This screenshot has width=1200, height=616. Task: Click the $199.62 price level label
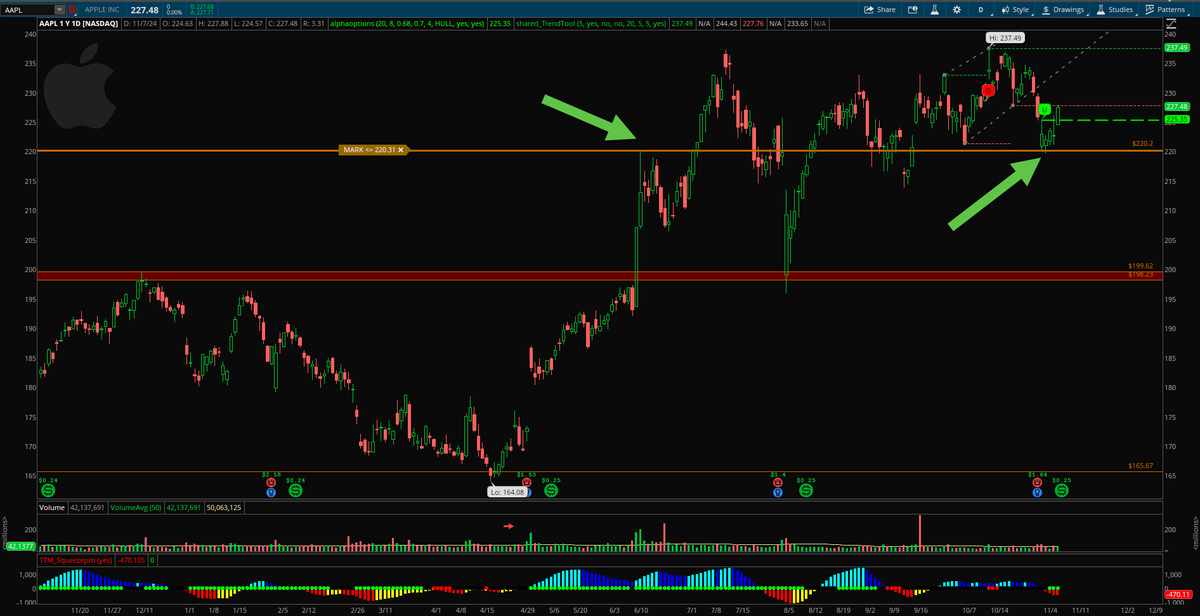(x=1140, y=266)
